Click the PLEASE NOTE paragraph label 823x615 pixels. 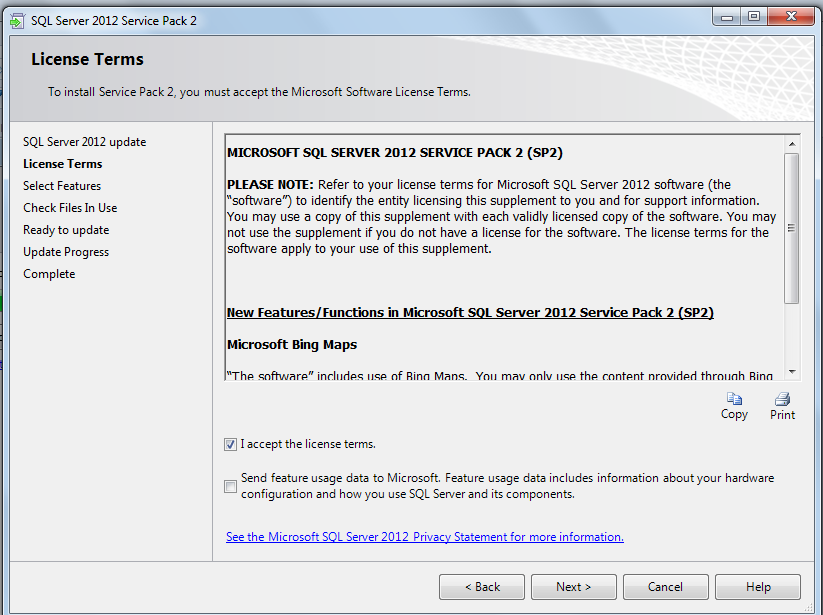[x=270, y=185]
